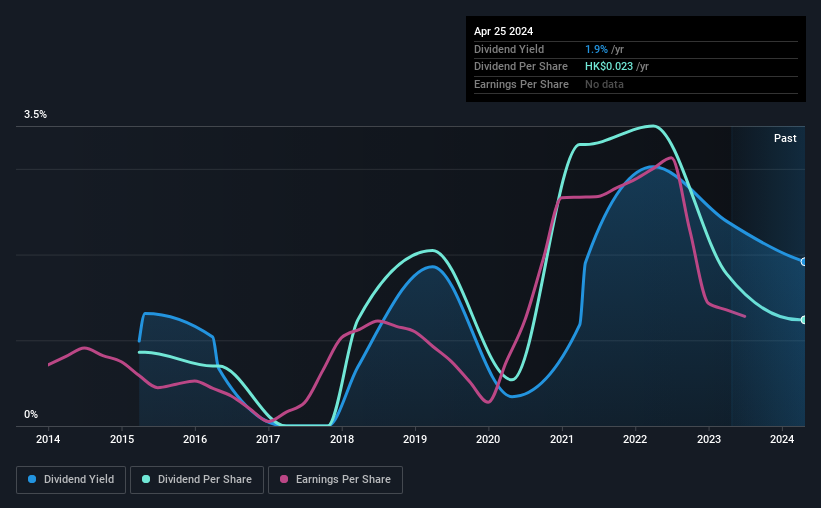Click the 2019 x-axis label
Screen dimensions: 821x508
[x=415, y=439]
